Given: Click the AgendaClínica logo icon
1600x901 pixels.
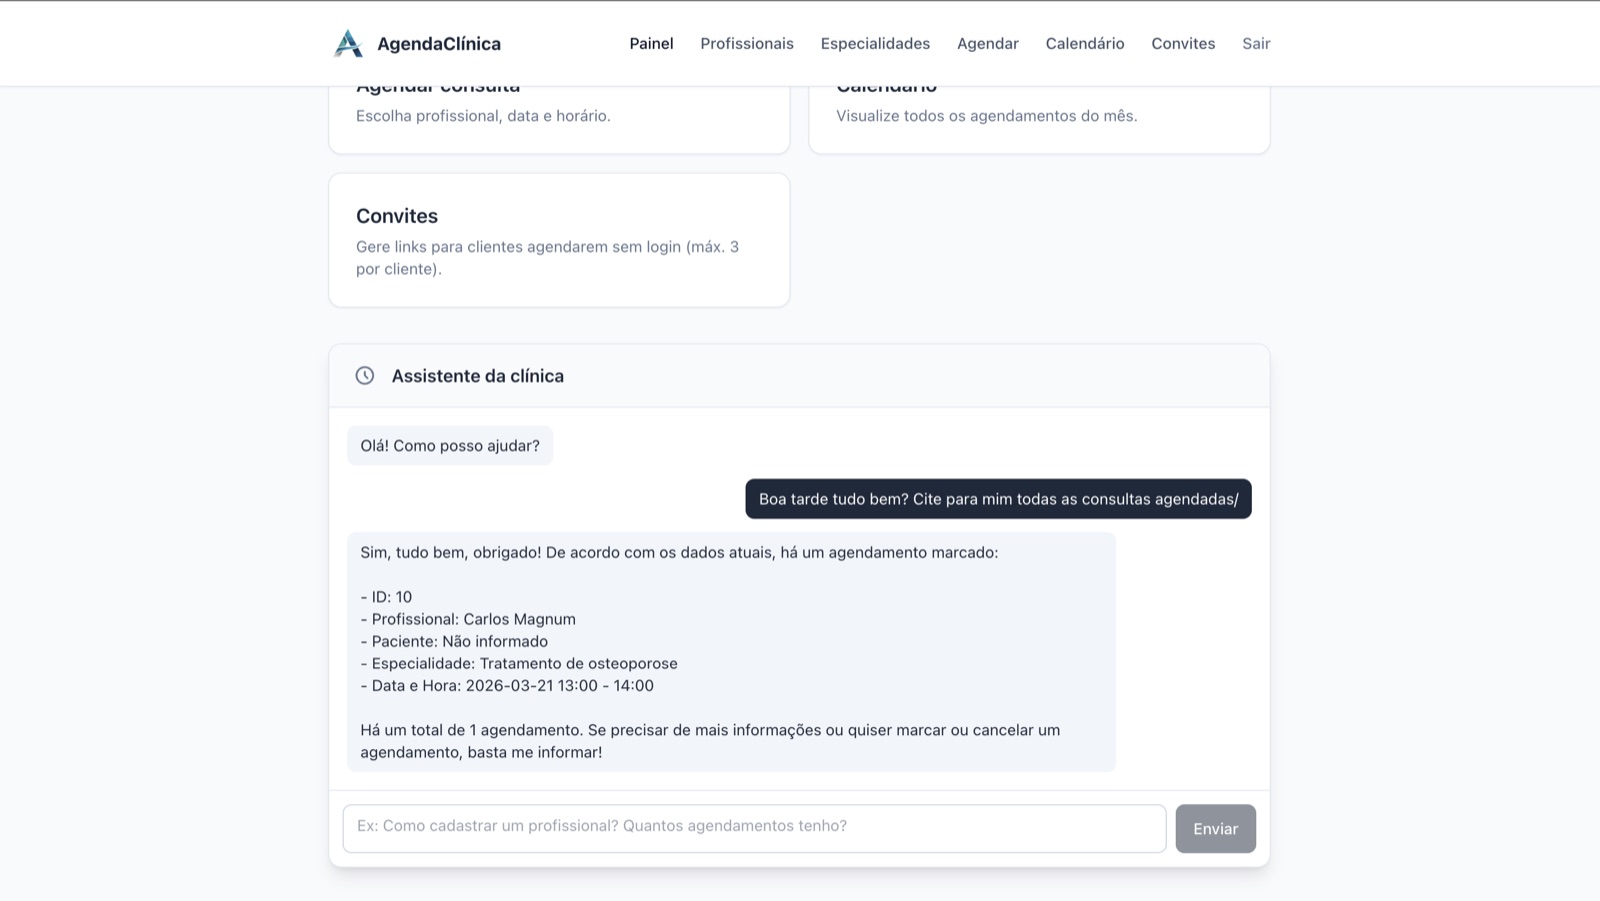Looking at the screenshot, I should [x=348, y=43].
